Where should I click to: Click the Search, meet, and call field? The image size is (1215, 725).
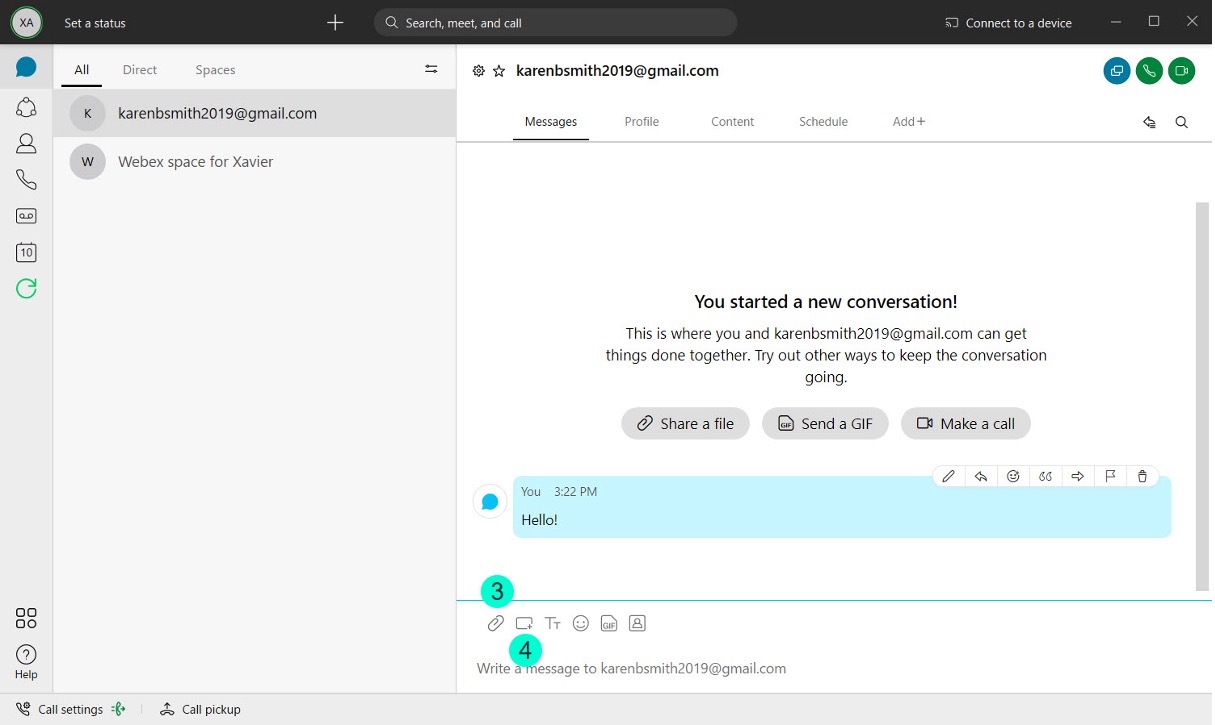pyautogui.click(x=555, y=22)
